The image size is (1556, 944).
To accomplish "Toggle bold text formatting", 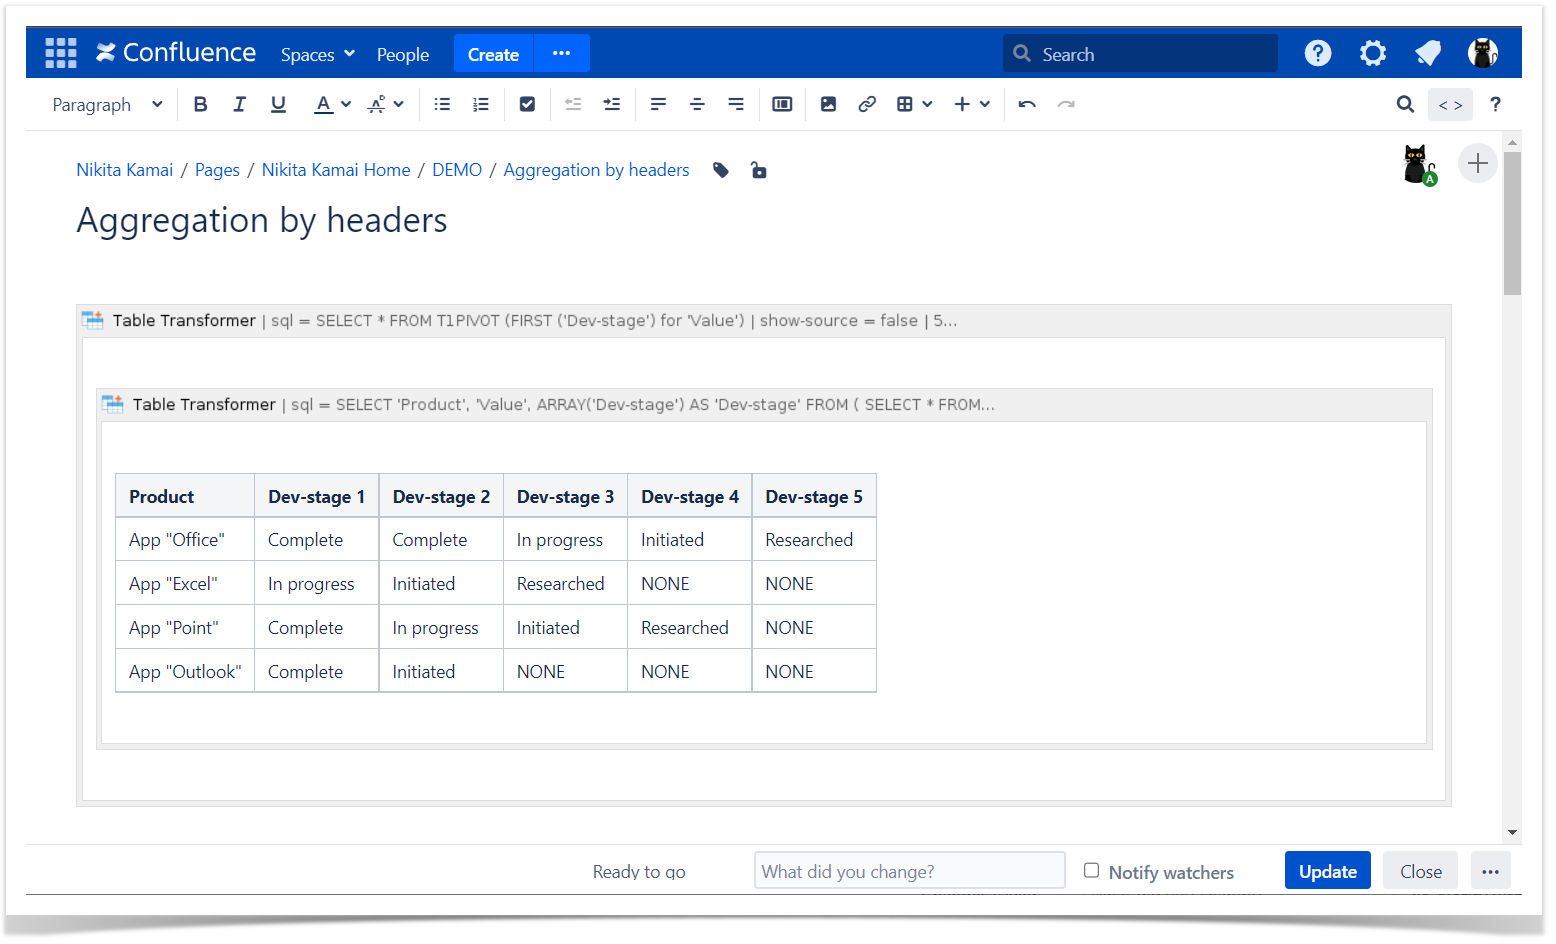I will 200,104.
